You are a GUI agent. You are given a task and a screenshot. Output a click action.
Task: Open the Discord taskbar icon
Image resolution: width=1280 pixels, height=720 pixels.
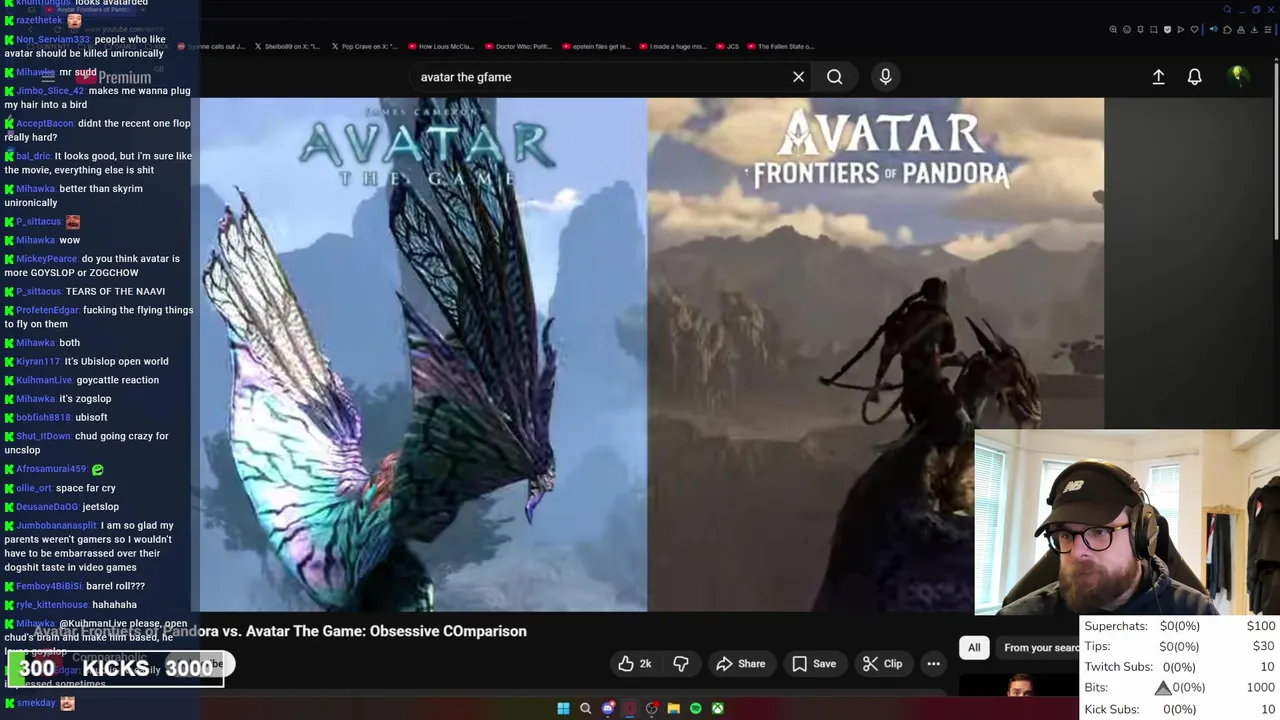pos(608,708)
